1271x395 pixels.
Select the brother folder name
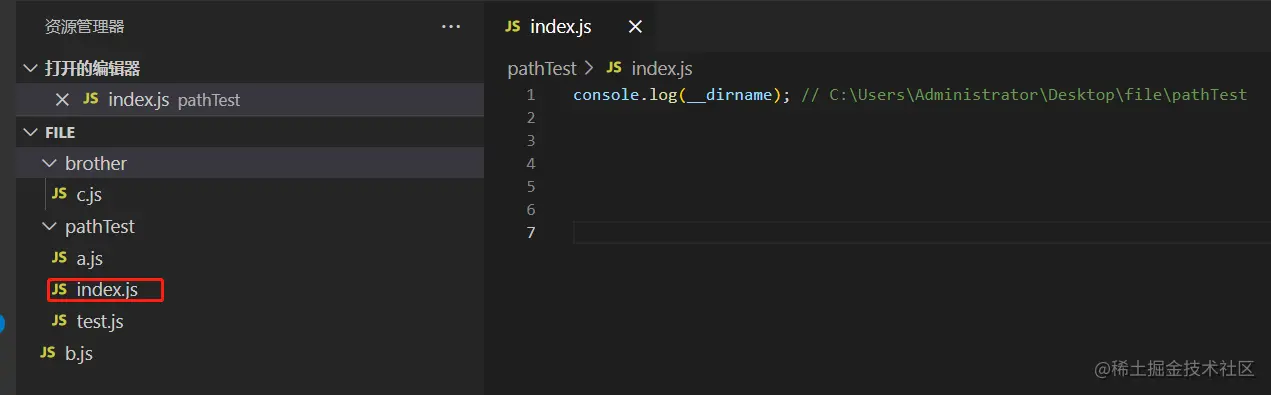coord(96,163)
